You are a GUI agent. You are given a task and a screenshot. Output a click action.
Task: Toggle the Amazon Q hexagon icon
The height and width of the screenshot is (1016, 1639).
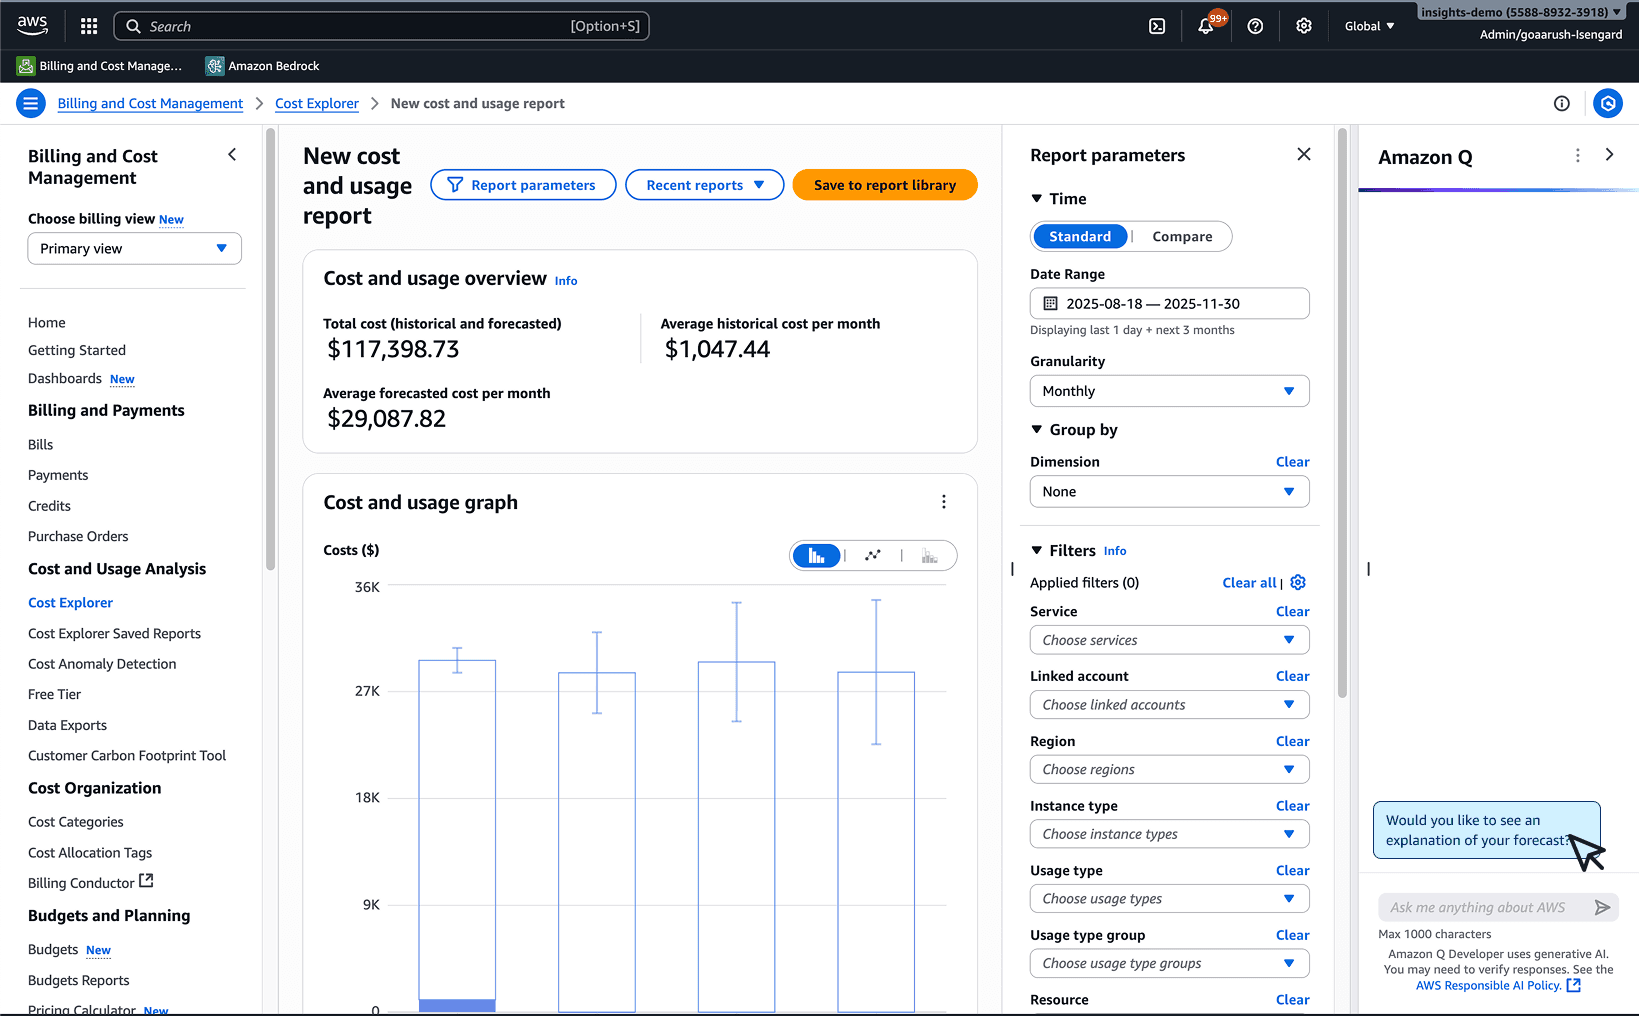pyautogui.click(x=1607, y=103)
